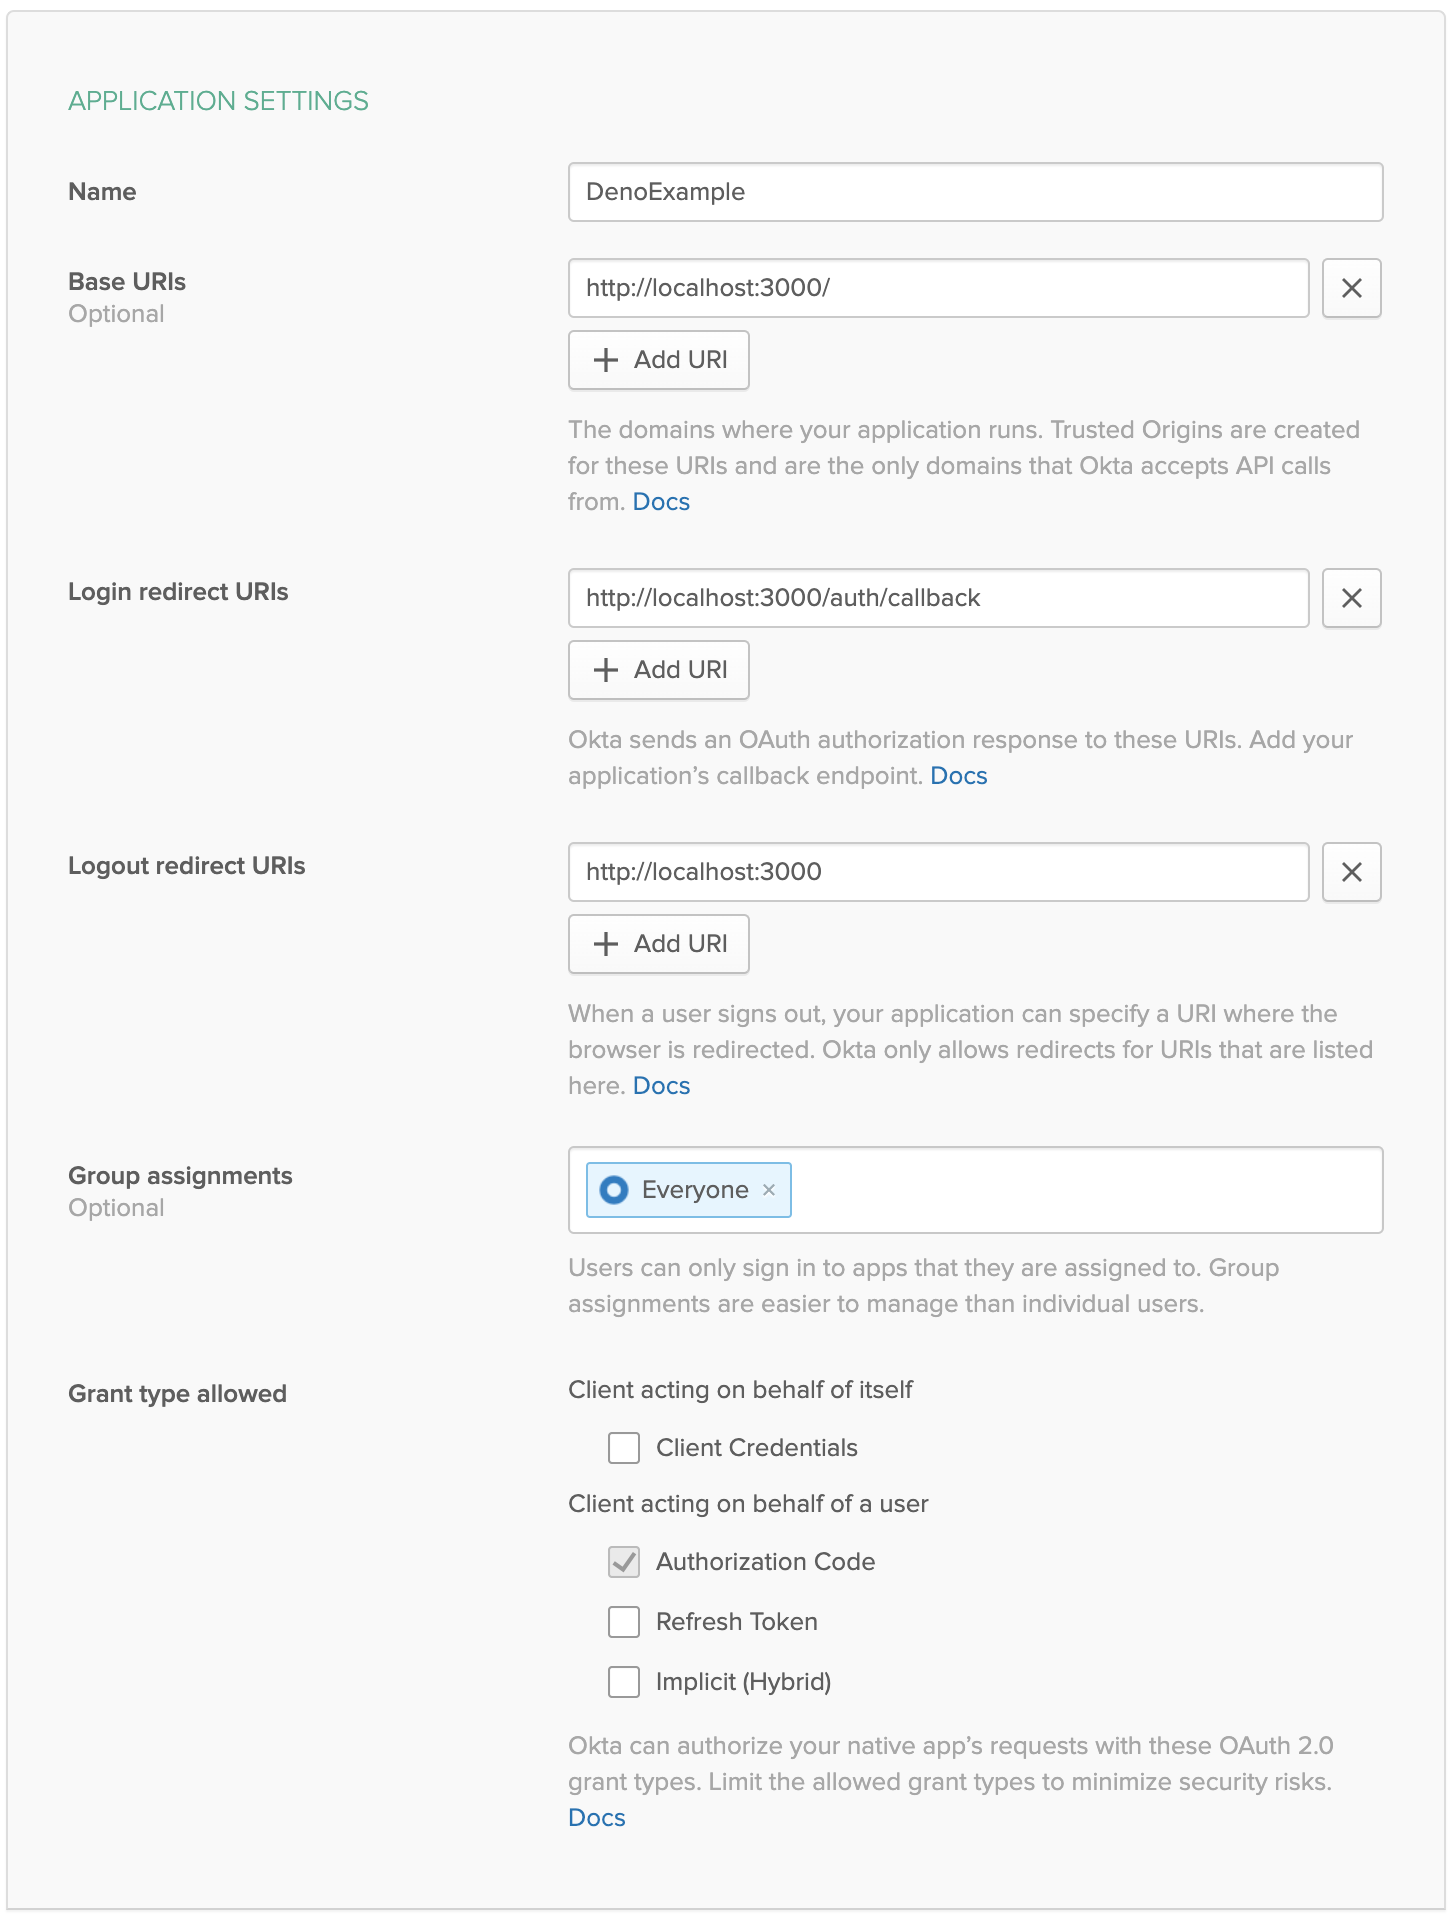Enable the Client Credentials grant type
Viewport: 1452px width, 1918px height.
click(x=623, y=1447)
